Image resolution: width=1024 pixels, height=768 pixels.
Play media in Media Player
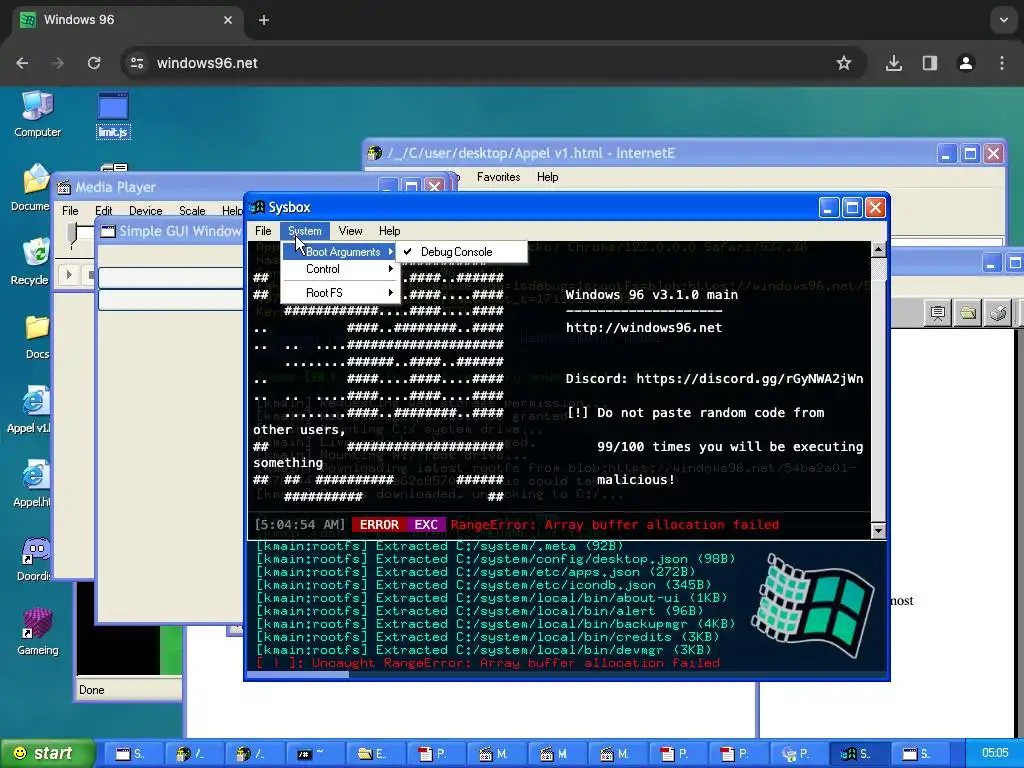point(69,275)
